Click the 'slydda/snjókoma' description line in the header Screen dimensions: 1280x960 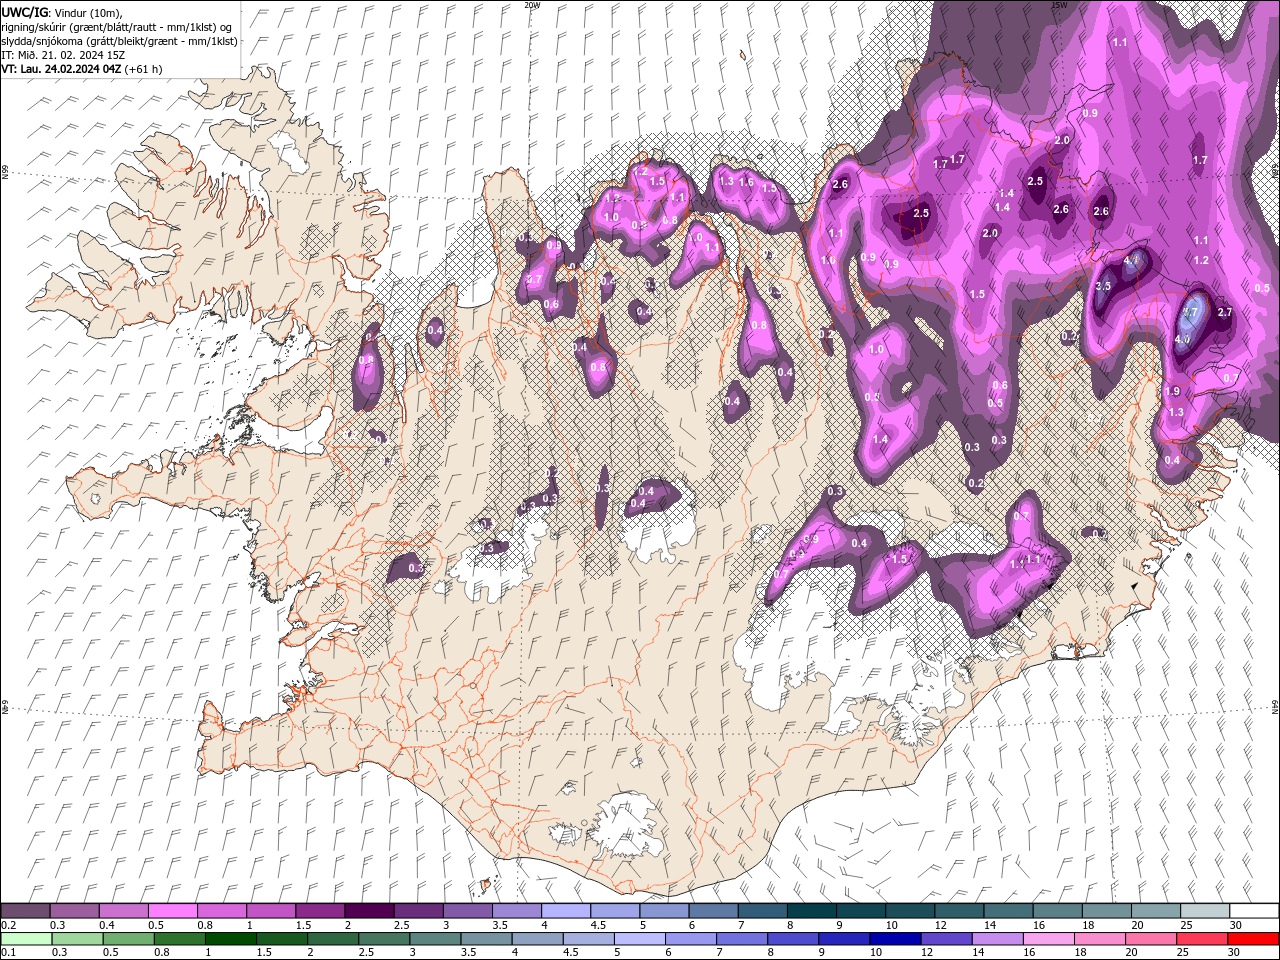pyautogui.click(x=119, y=40)
